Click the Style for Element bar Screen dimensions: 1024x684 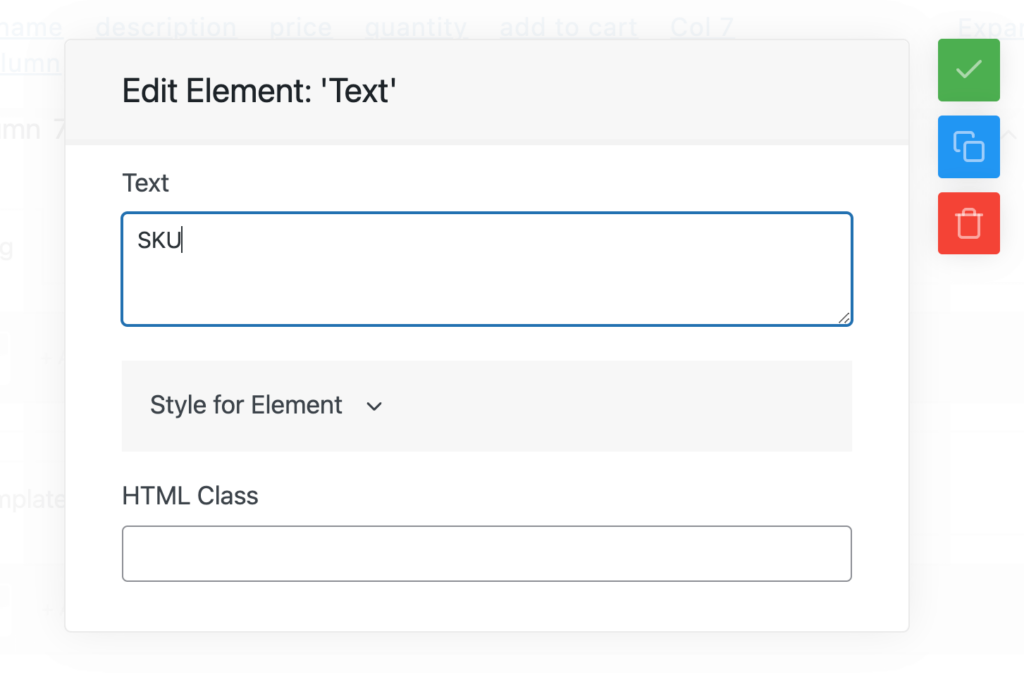click(x=486, y=406)
